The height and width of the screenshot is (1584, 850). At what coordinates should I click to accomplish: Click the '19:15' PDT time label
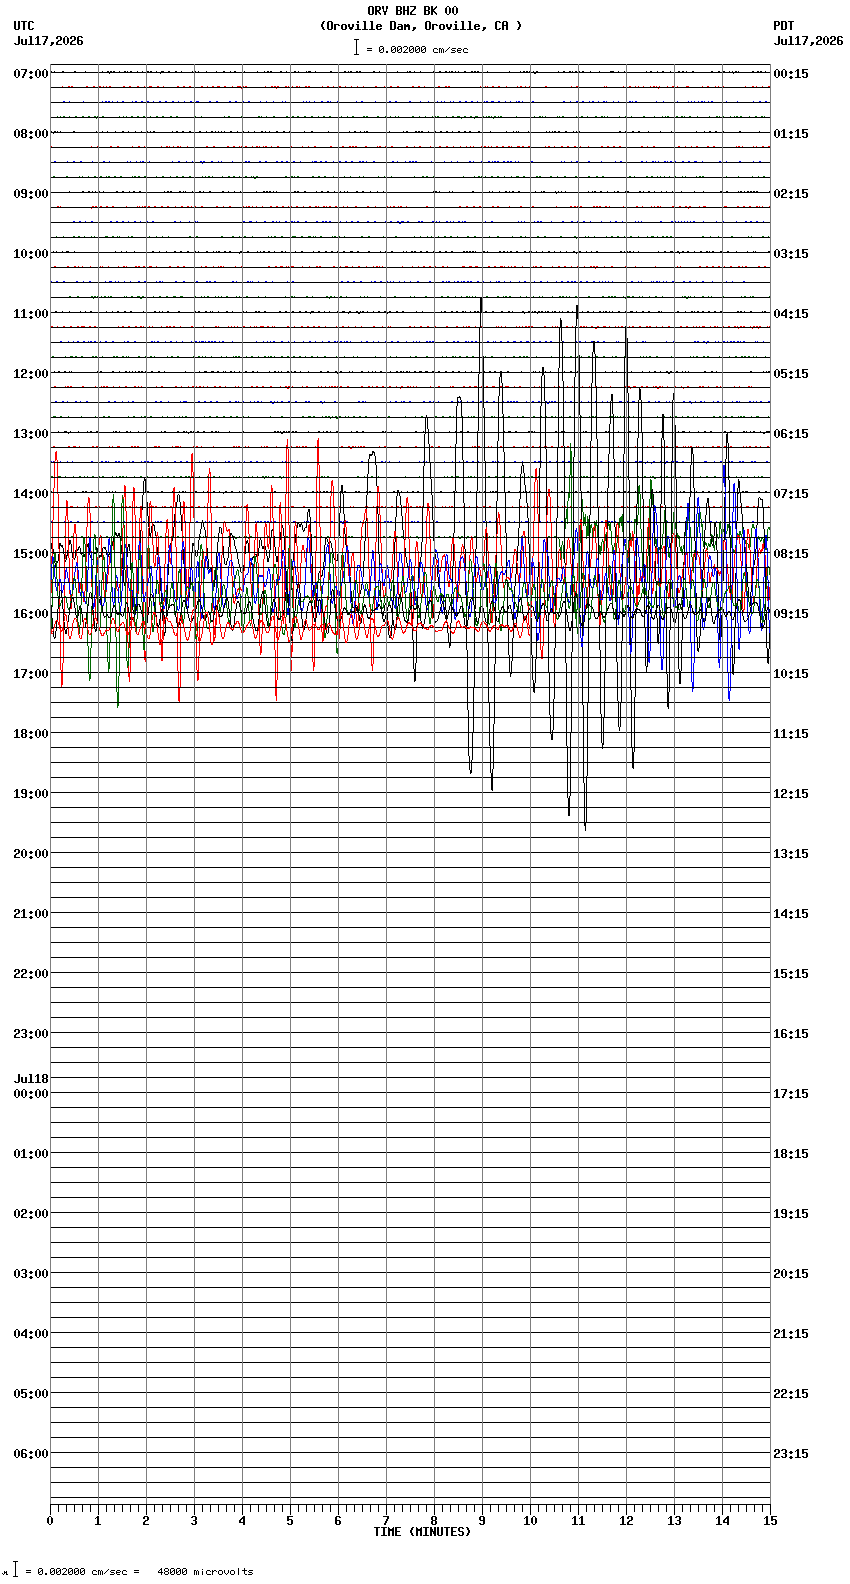pos(791,1214)
